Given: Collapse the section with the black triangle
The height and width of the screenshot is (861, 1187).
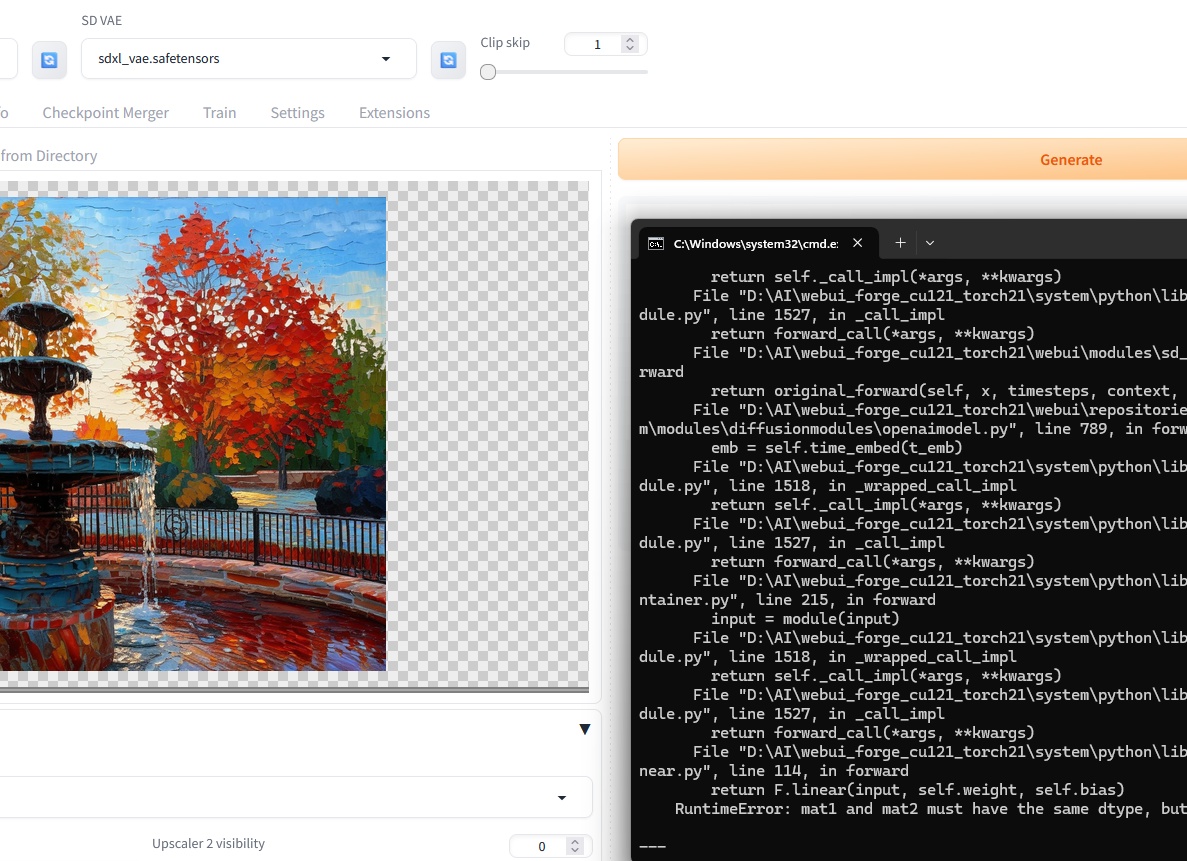Looking at the screenshot, I should [x=584, y=729].
